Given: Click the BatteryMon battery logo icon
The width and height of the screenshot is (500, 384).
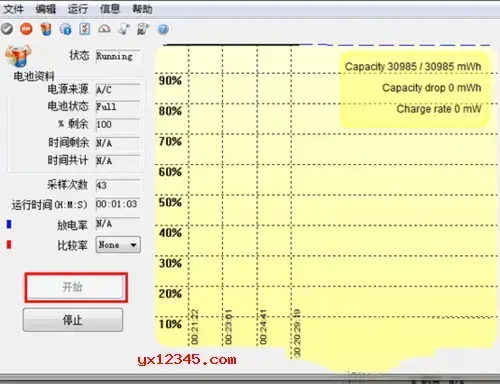Looking at the screenshot, I should [x=18, y=56].
